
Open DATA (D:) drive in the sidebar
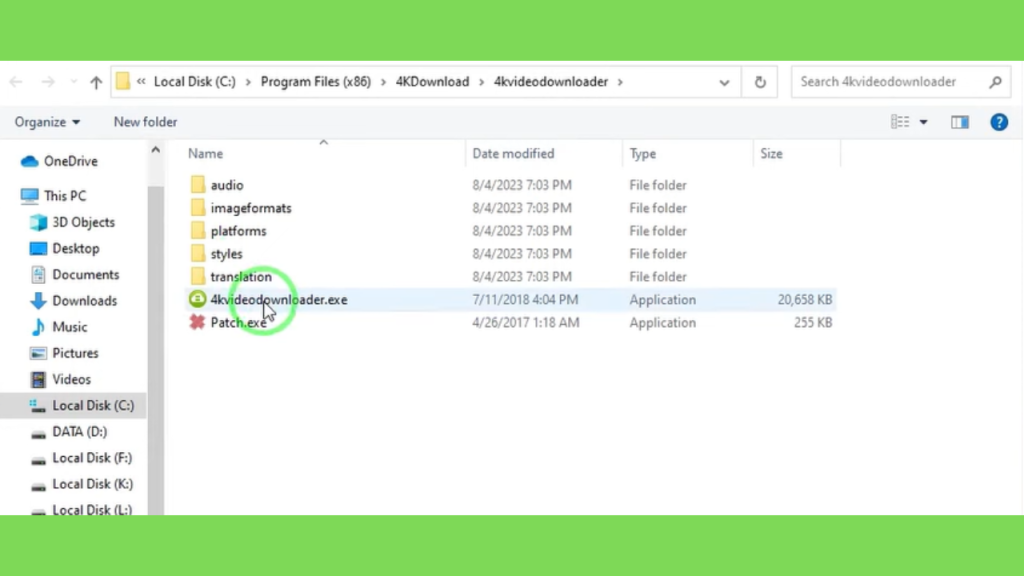coord(79,432)
